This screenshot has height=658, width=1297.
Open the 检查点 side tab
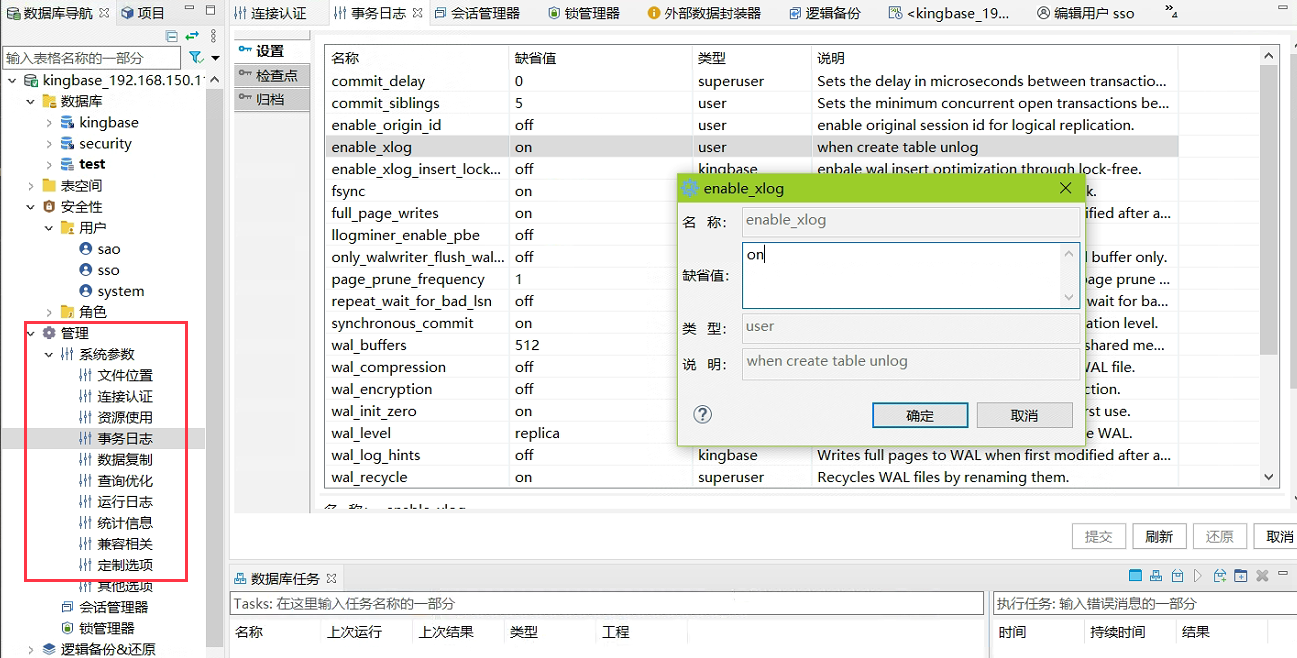[271, 75]
